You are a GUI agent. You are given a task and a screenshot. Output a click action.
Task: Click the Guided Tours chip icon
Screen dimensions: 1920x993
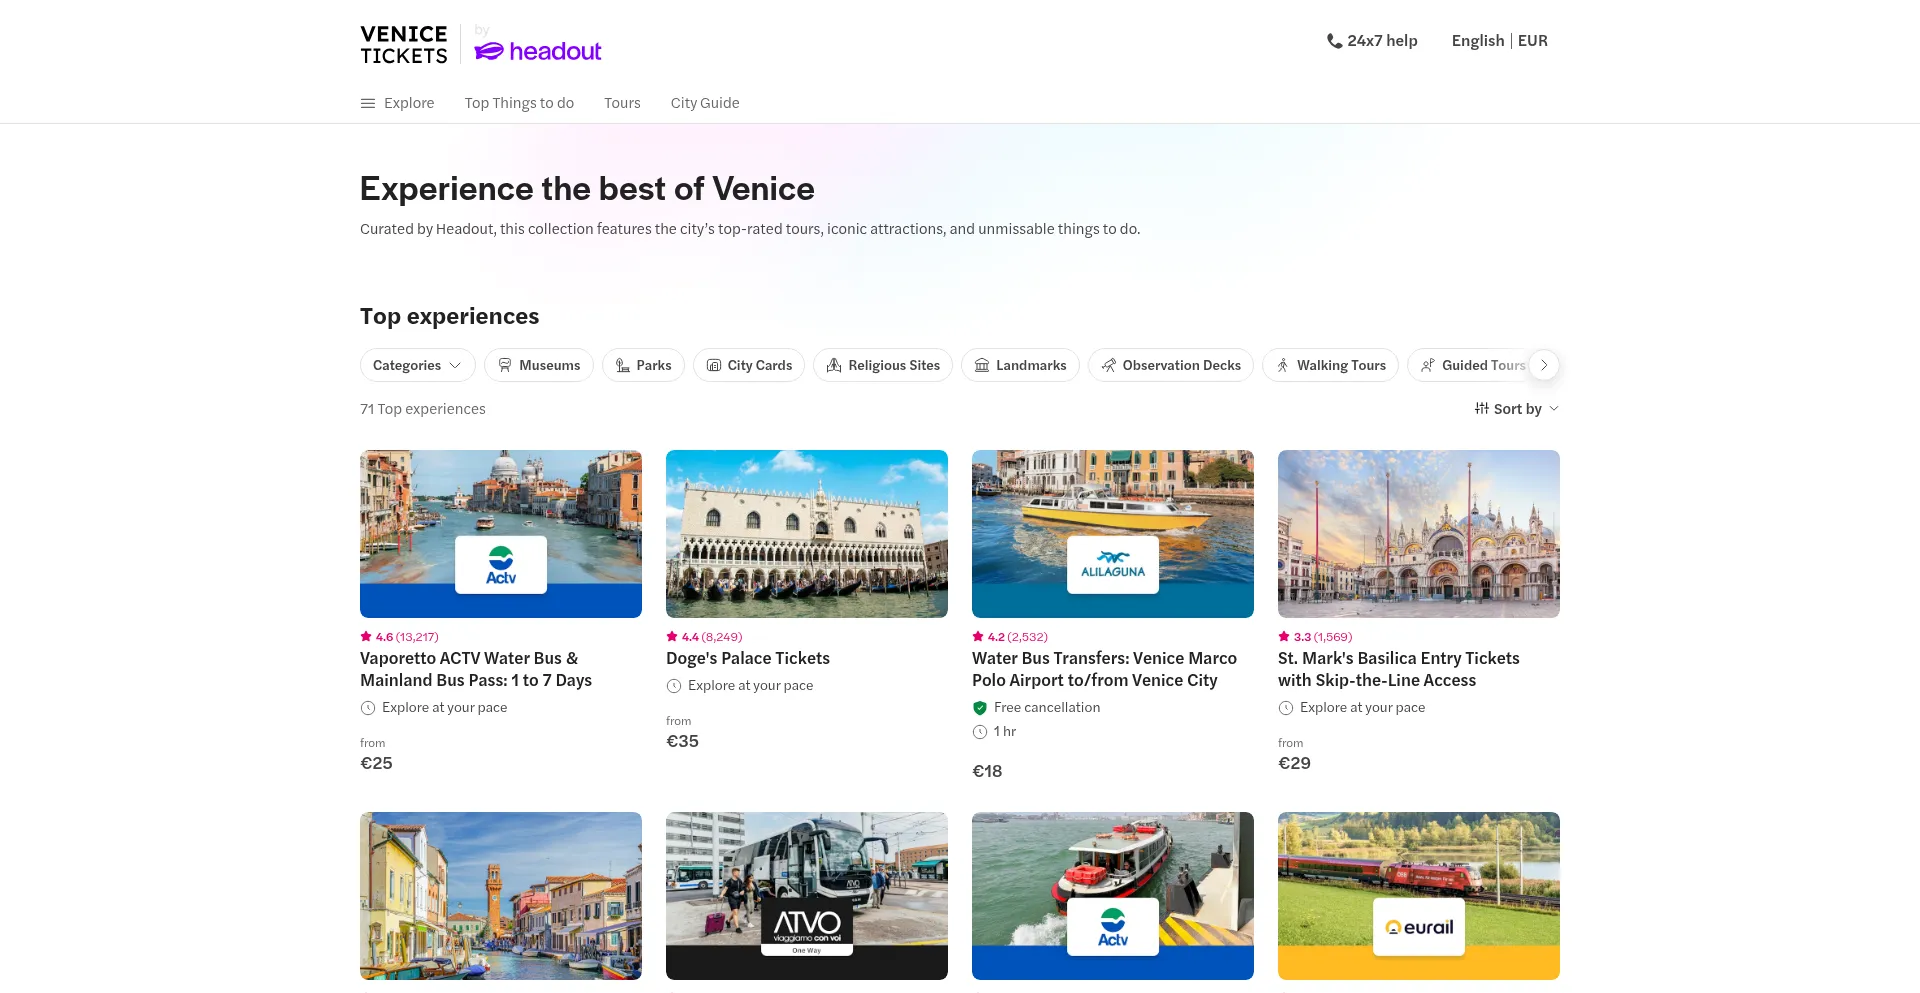point(1428,365)
